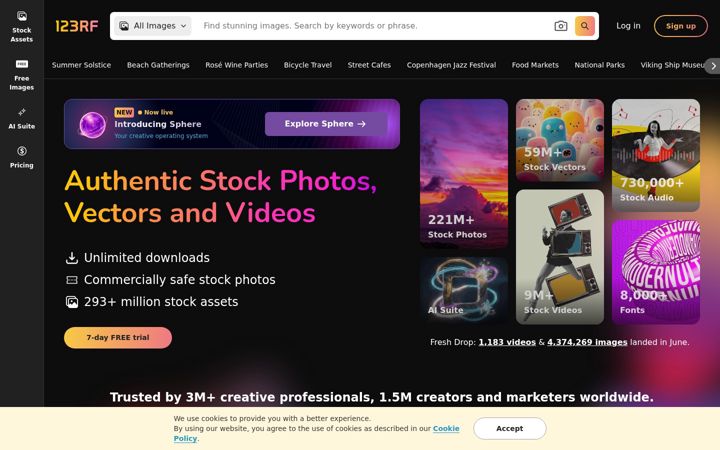Image resolution: width=720 pixels, height=450 pixels.
Task: Click the 4,374,269 images link
Action: click(587, 342)
